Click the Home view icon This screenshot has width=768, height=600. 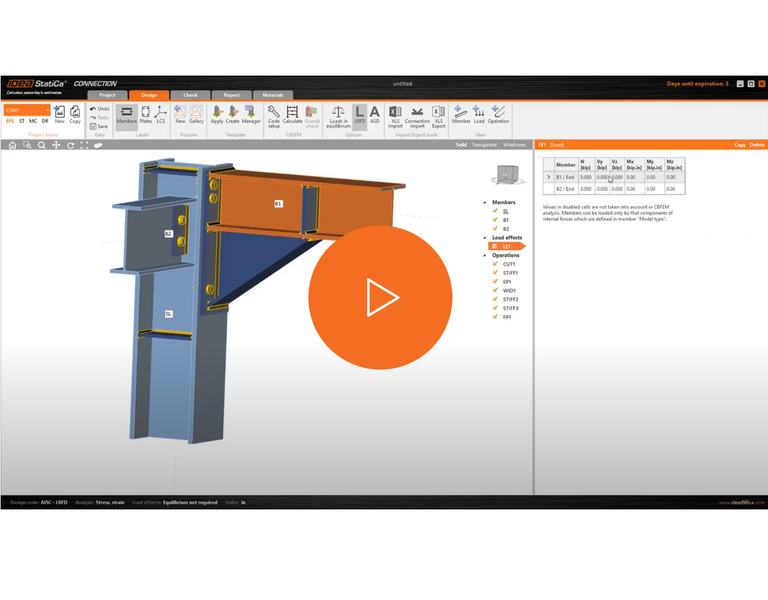[x=12, y=145]
